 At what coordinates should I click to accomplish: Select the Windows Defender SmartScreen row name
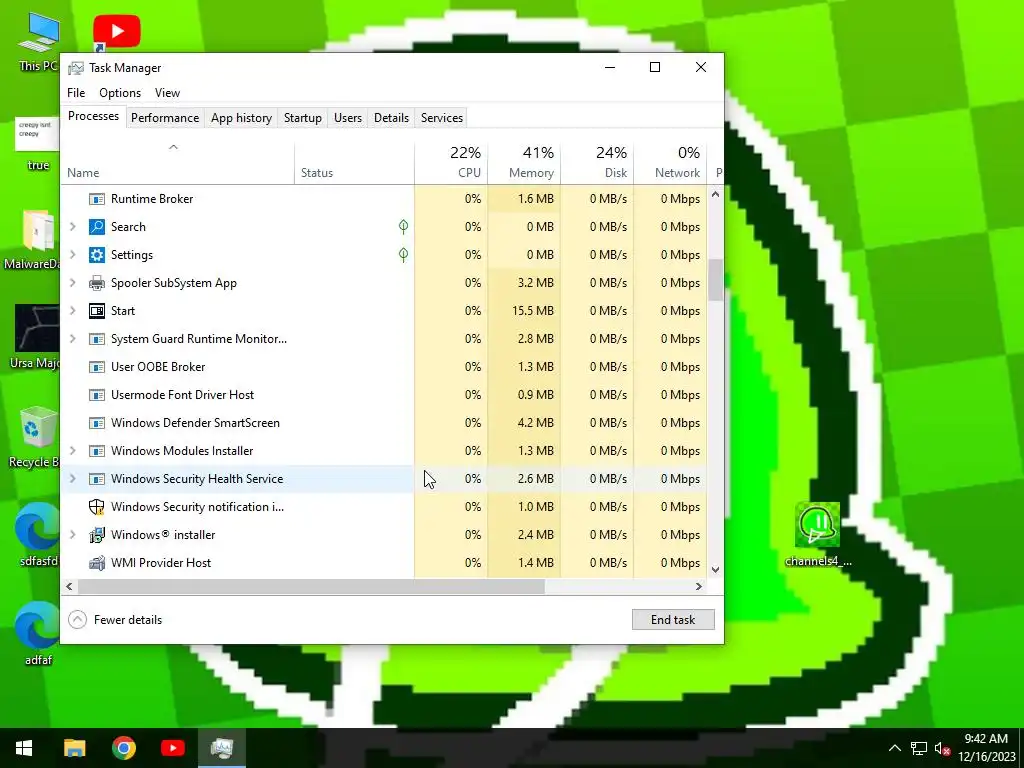point(195,423)
